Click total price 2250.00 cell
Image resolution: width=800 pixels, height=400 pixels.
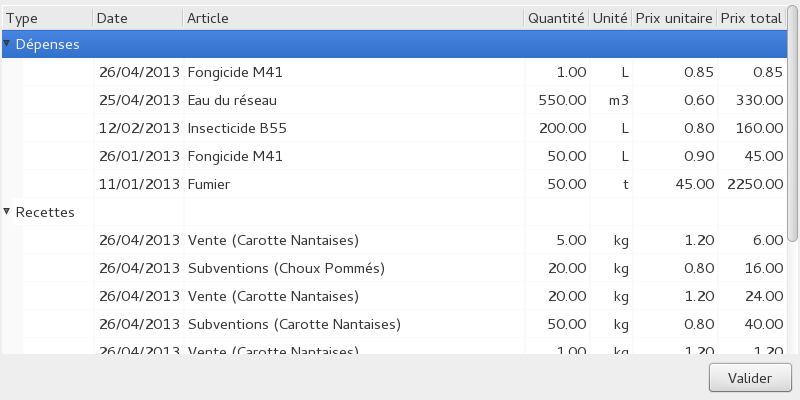coord(755,184)
